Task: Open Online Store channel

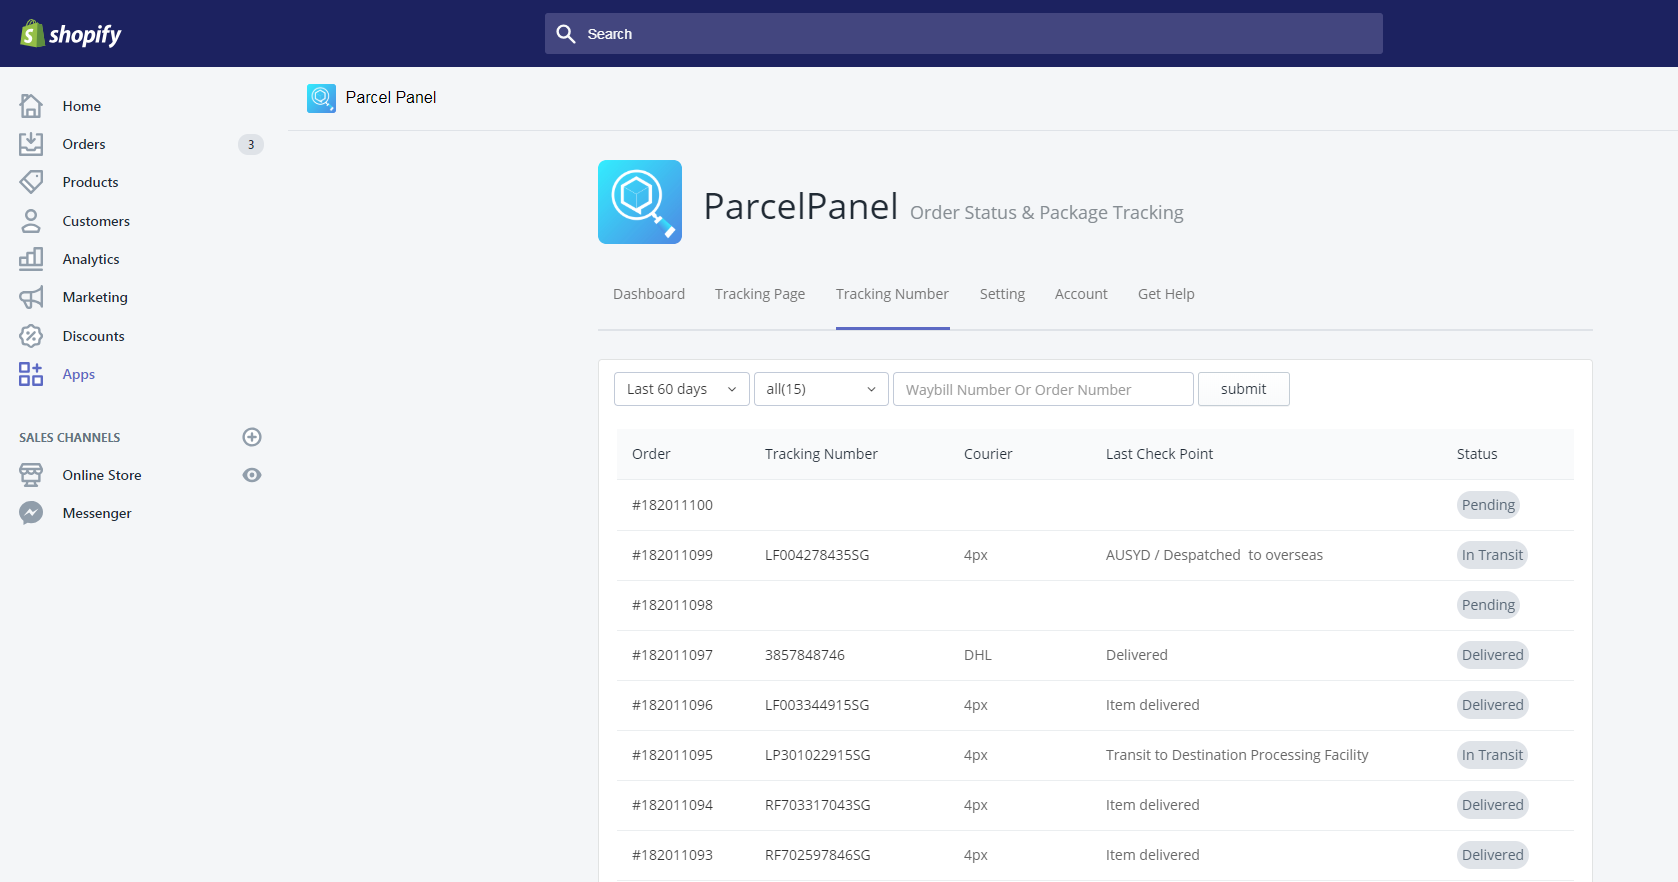Action: click(x=102, y=475)
